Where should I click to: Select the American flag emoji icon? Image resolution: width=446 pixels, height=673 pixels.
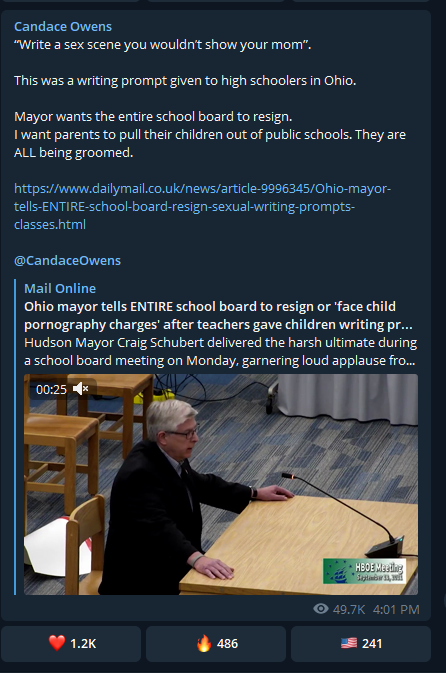[349, 643]
